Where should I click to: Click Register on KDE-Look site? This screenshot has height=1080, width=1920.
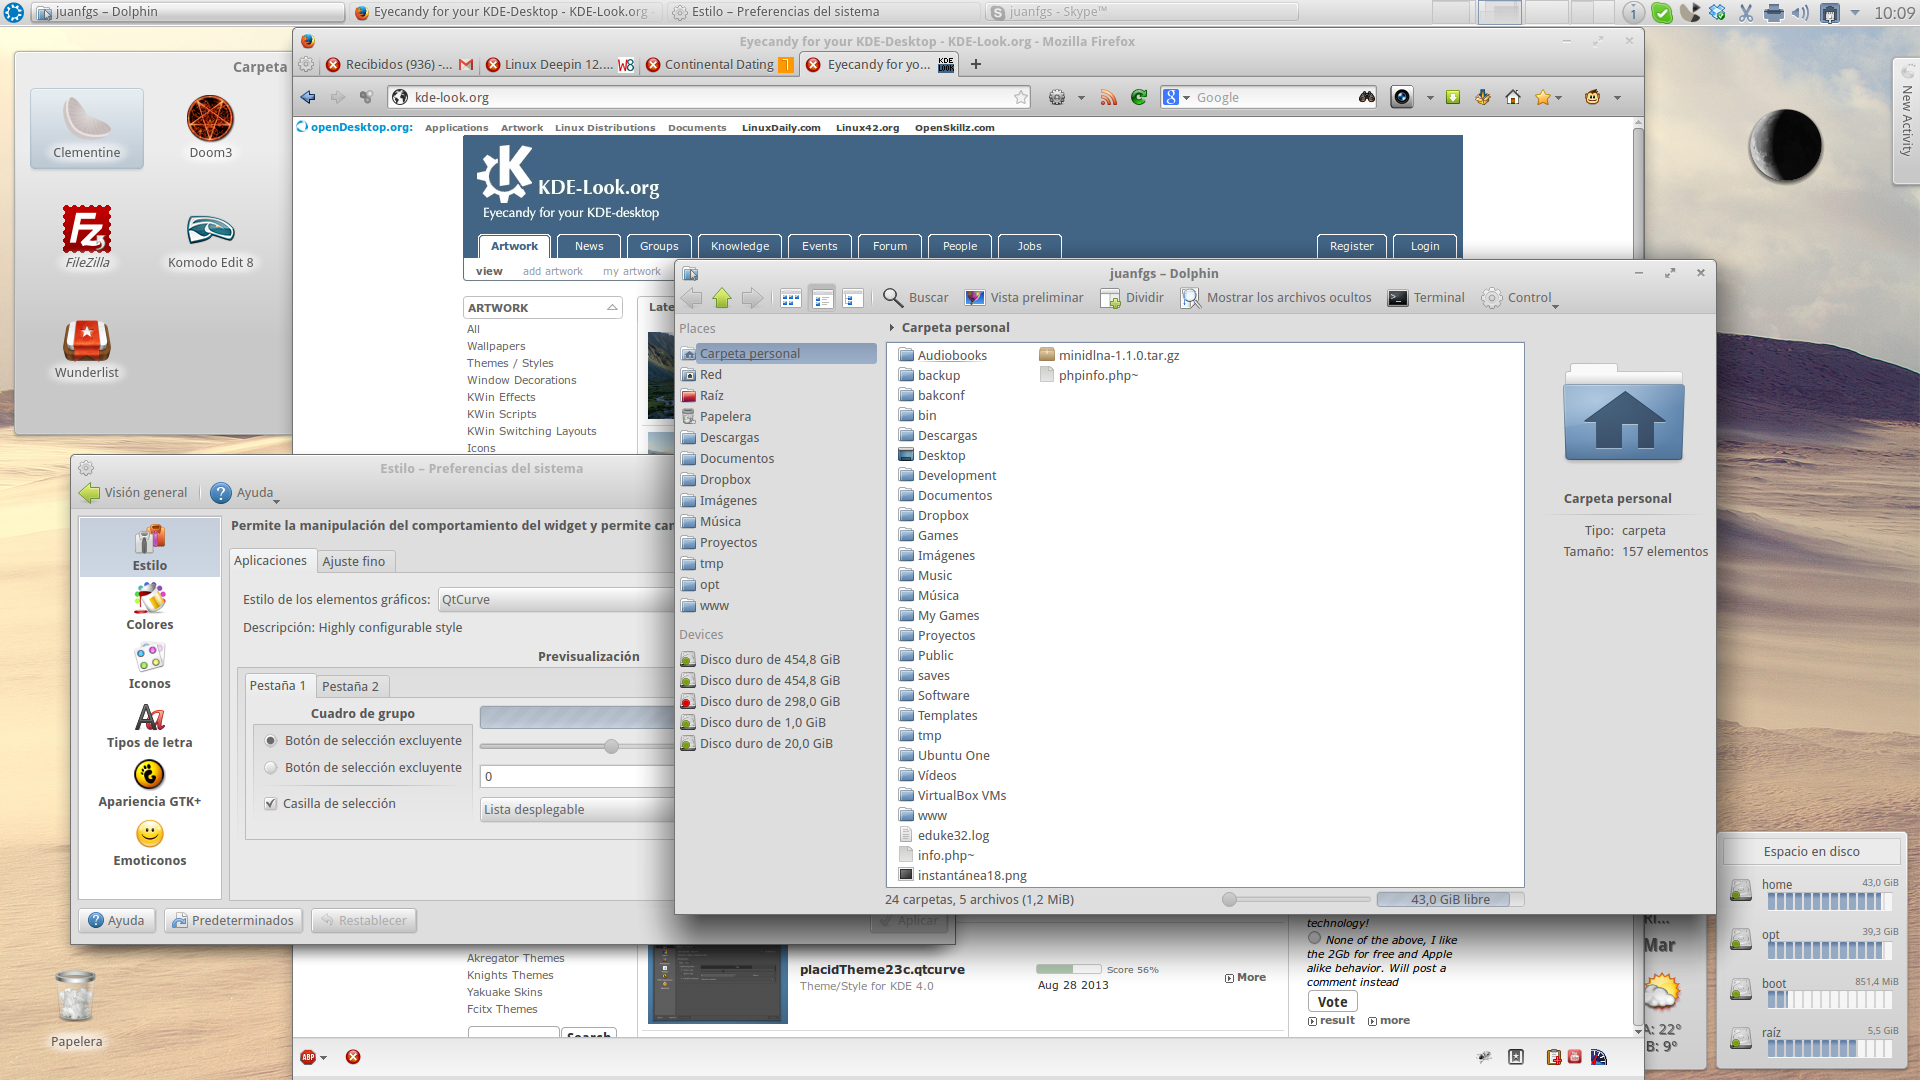1351,246
